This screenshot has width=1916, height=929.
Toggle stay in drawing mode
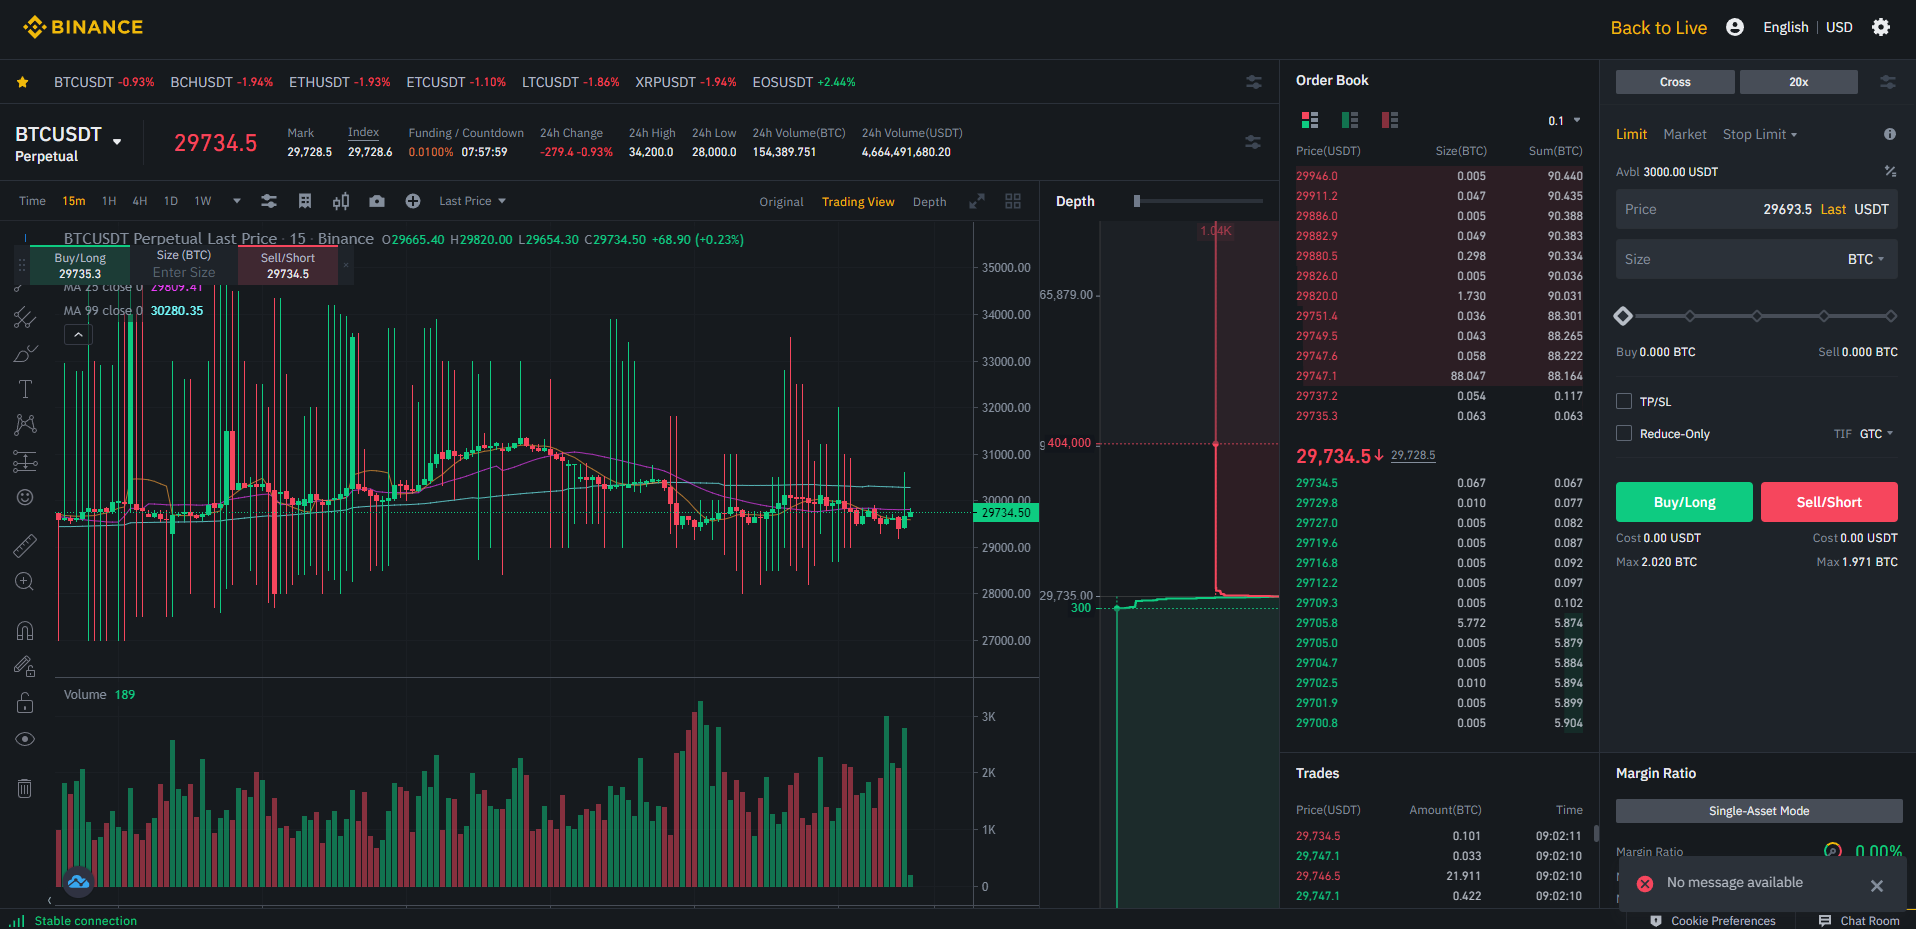[25, 666]
